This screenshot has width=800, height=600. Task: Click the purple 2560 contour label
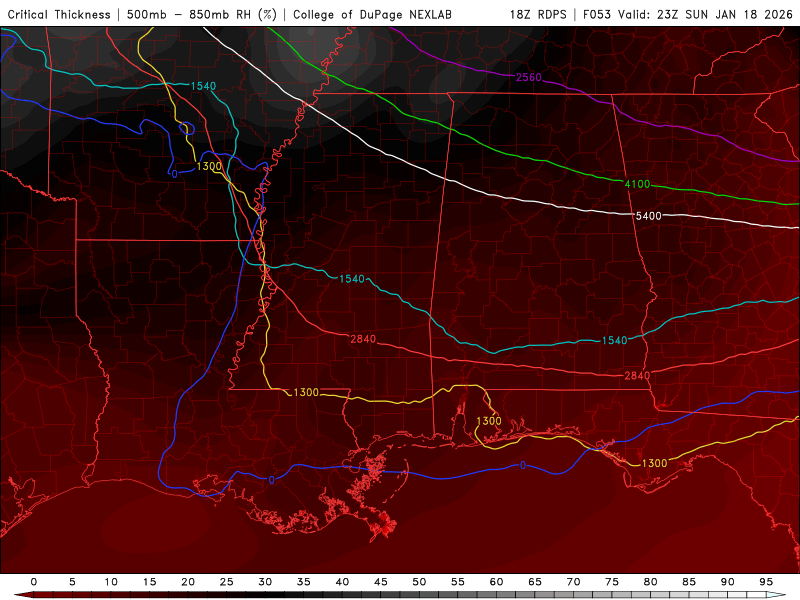[529, 77]
